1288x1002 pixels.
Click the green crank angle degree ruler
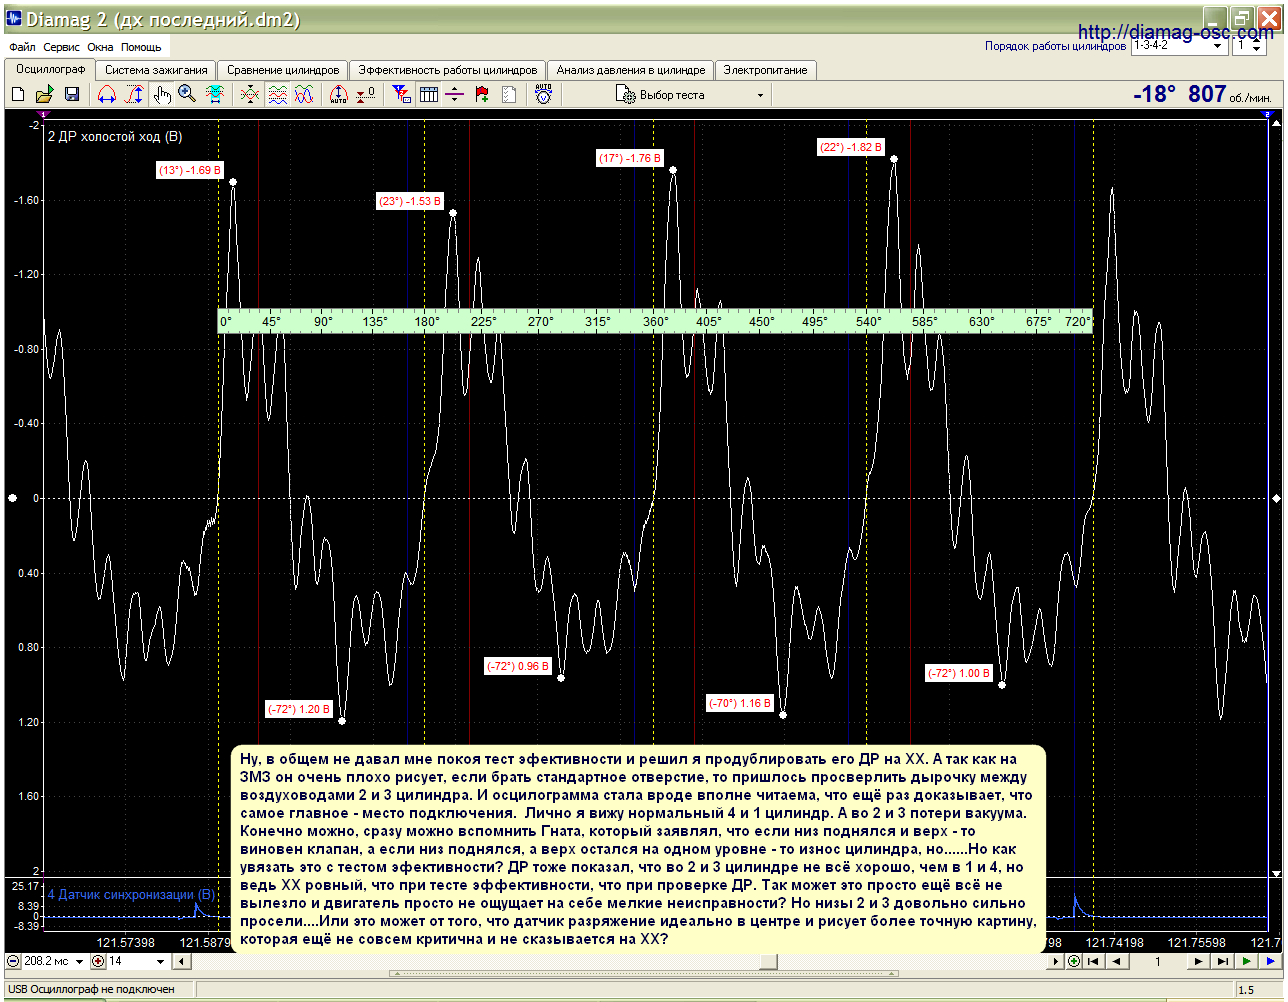tap(655, 321)
